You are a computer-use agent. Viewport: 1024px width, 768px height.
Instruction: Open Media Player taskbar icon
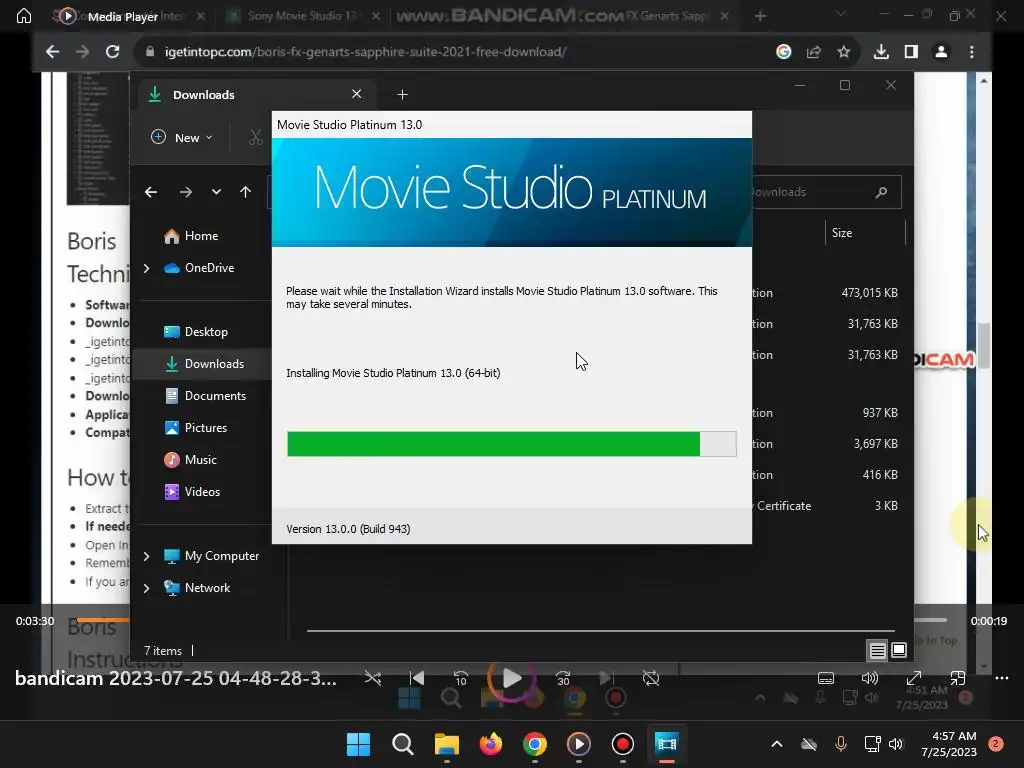tap(579, 744)
